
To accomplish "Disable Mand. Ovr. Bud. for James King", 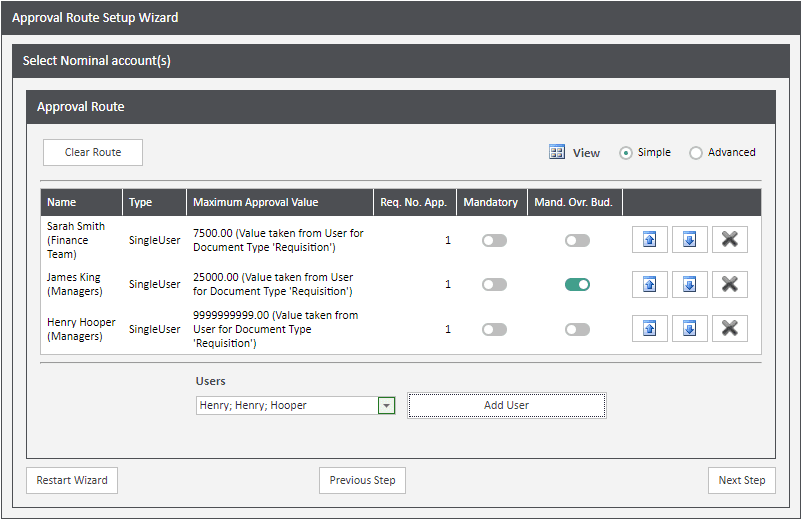I will click(x=577, y=285).
